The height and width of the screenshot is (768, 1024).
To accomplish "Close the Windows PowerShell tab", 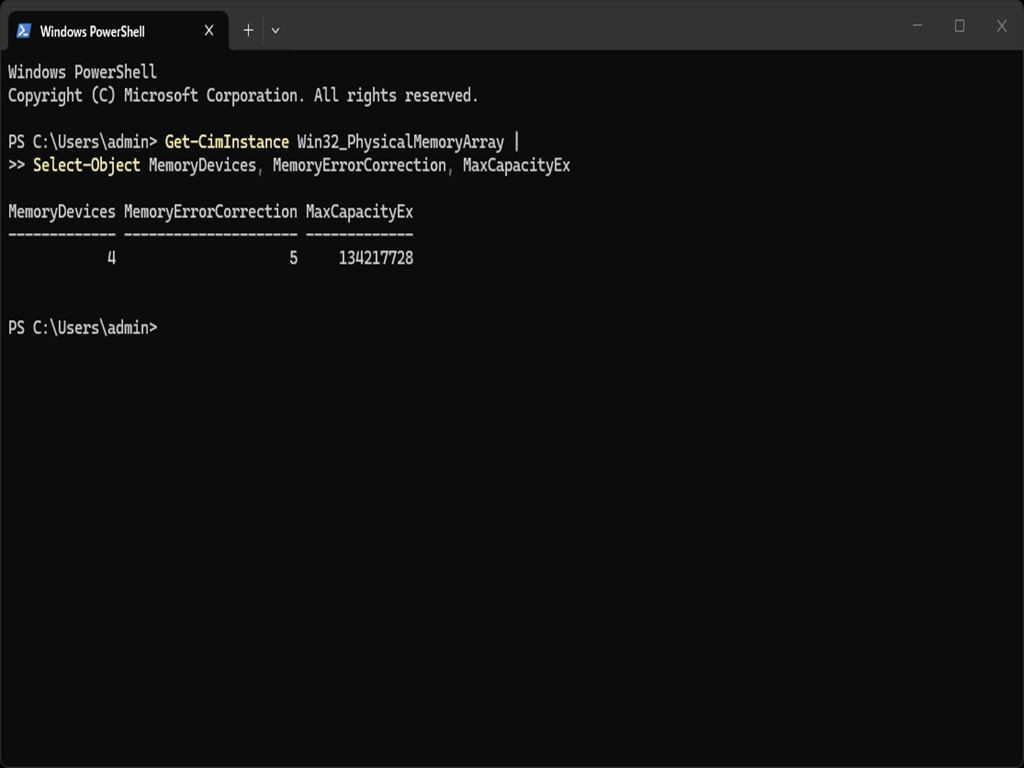I will [209, 31].
